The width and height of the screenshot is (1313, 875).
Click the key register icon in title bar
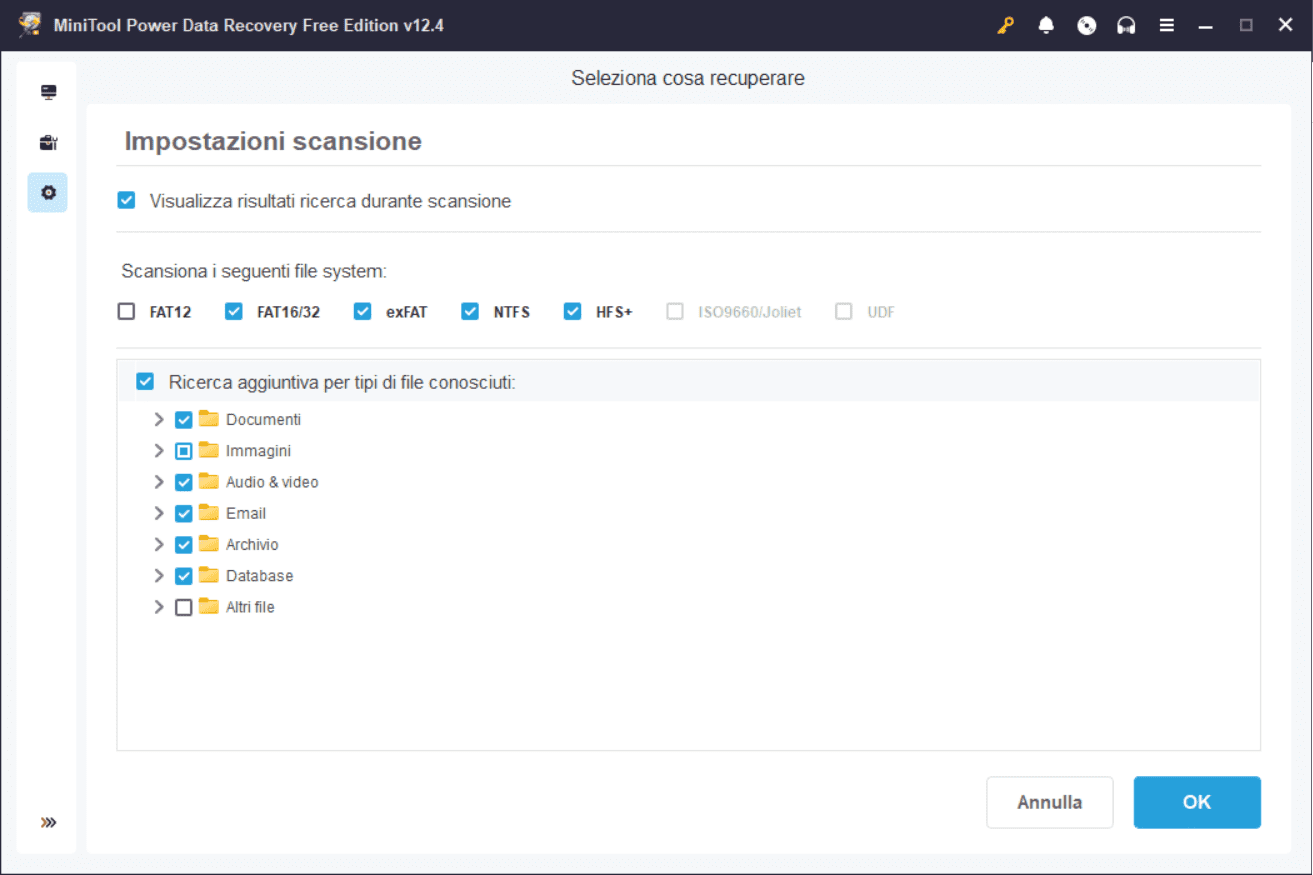1006,26
